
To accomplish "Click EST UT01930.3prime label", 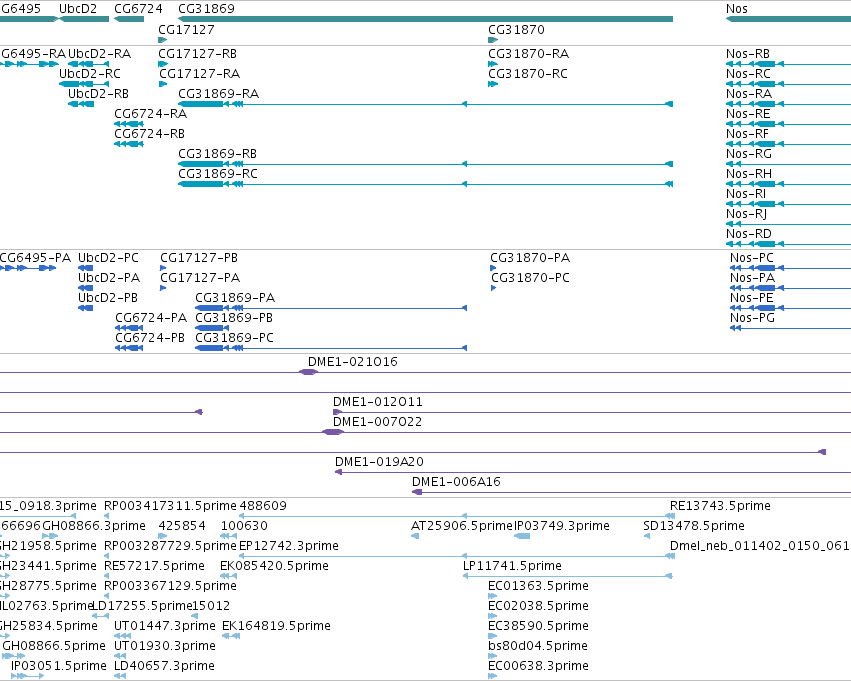I will click(165, 646).
